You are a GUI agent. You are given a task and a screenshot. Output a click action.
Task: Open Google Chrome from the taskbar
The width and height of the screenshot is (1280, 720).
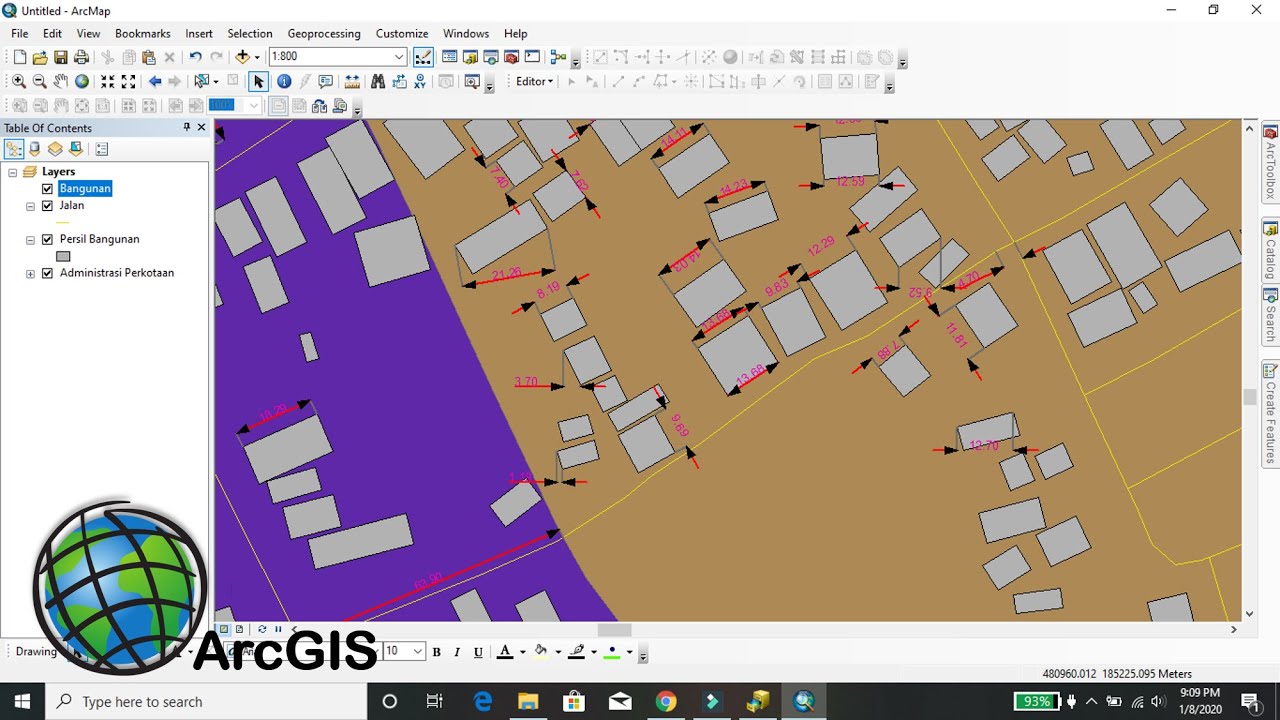click(666, 702)
